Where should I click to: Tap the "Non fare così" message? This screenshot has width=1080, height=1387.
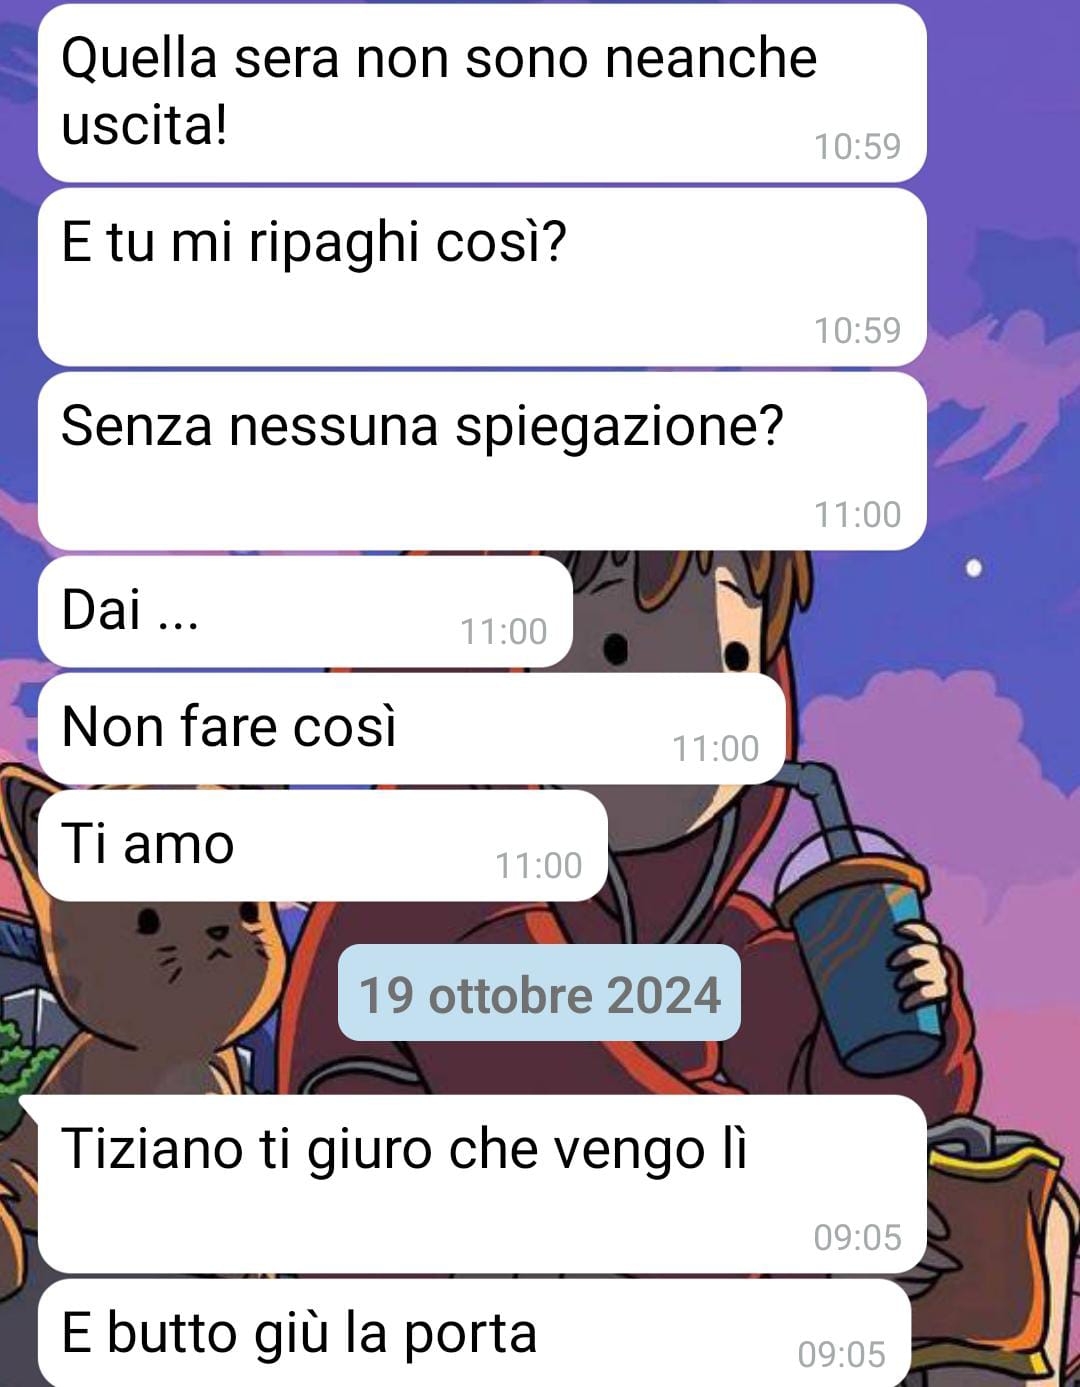411,728
